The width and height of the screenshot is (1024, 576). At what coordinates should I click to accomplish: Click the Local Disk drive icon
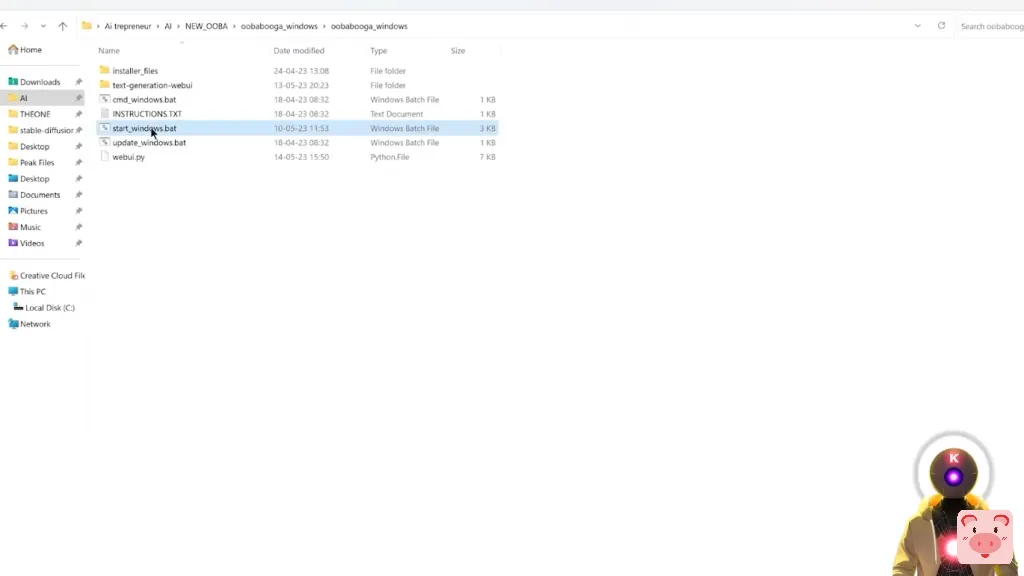[18, 307]
